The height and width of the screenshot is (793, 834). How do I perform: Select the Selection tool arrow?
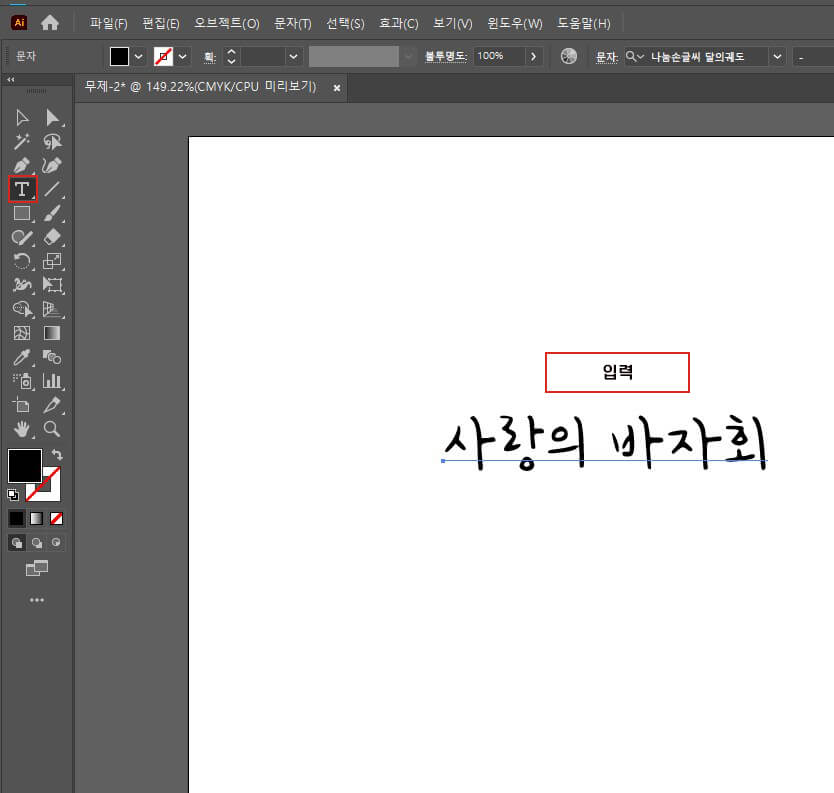click(x=22, y=118)
